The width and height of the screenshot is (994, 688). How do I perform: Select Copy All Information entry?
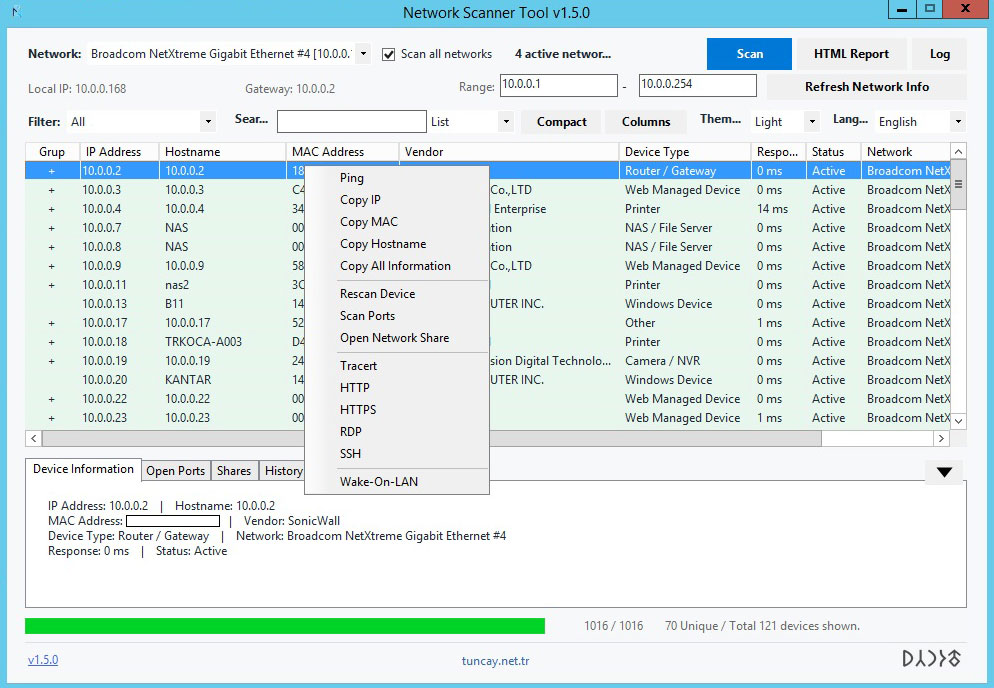coord(397,266)
